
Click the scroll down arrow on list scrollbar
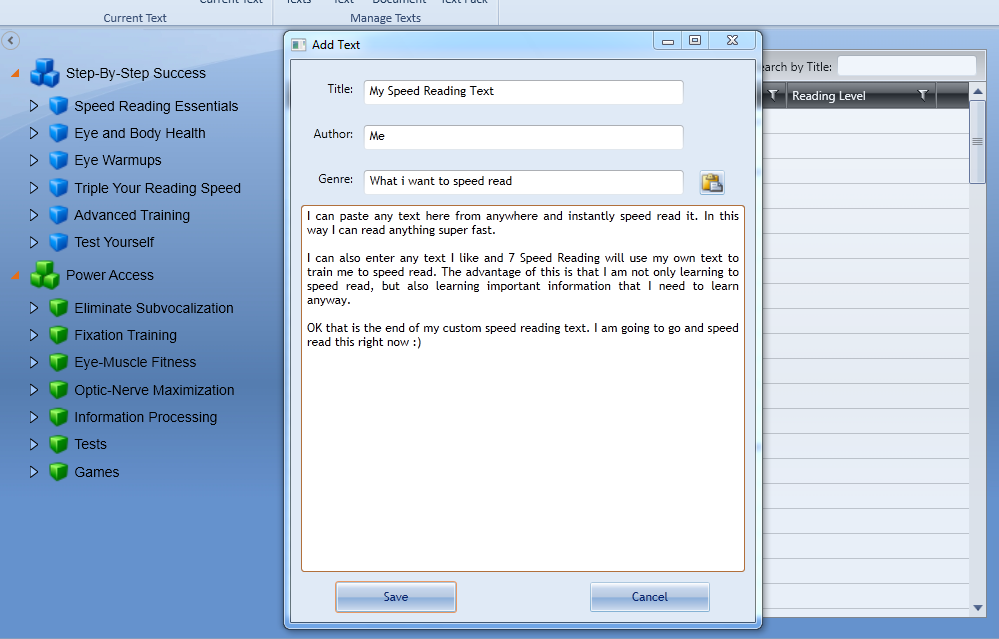[x=978, y=607]
